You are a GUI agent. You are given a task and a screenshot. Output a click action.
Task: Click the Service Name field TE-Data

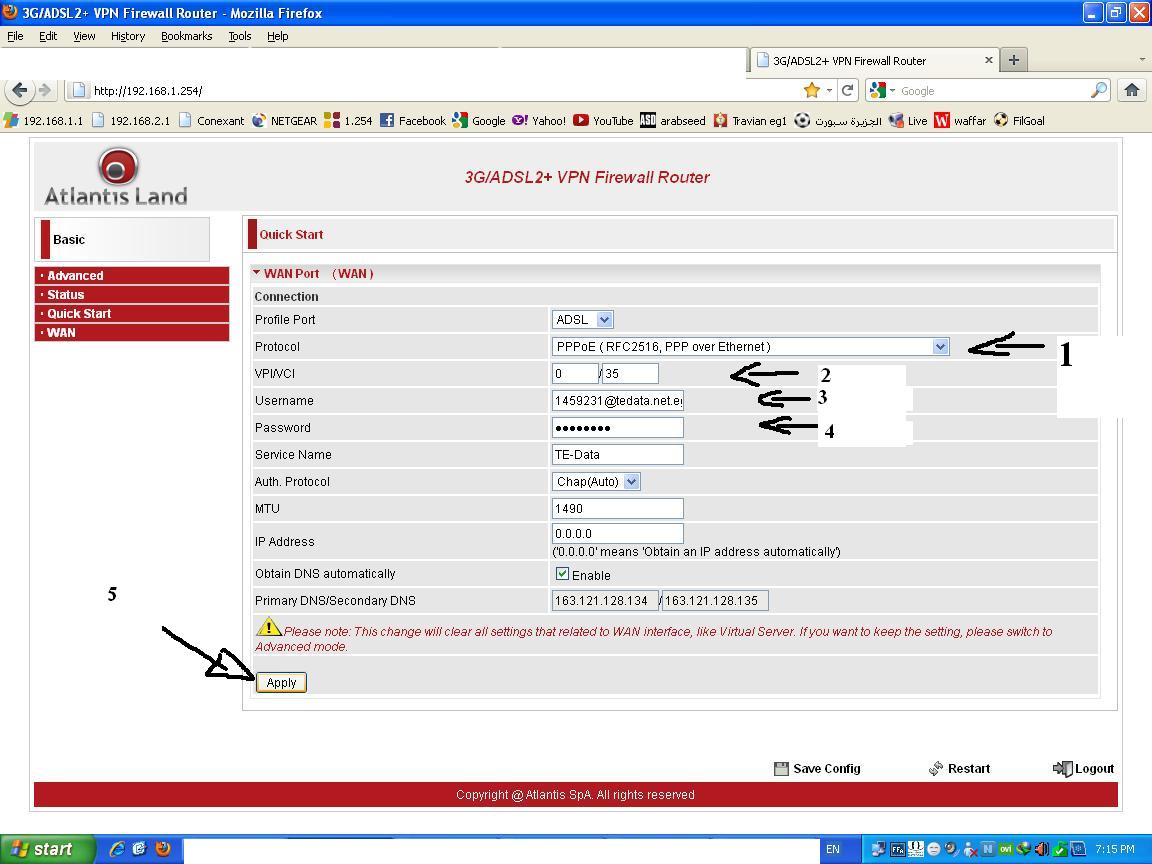[x=618, y=455]
